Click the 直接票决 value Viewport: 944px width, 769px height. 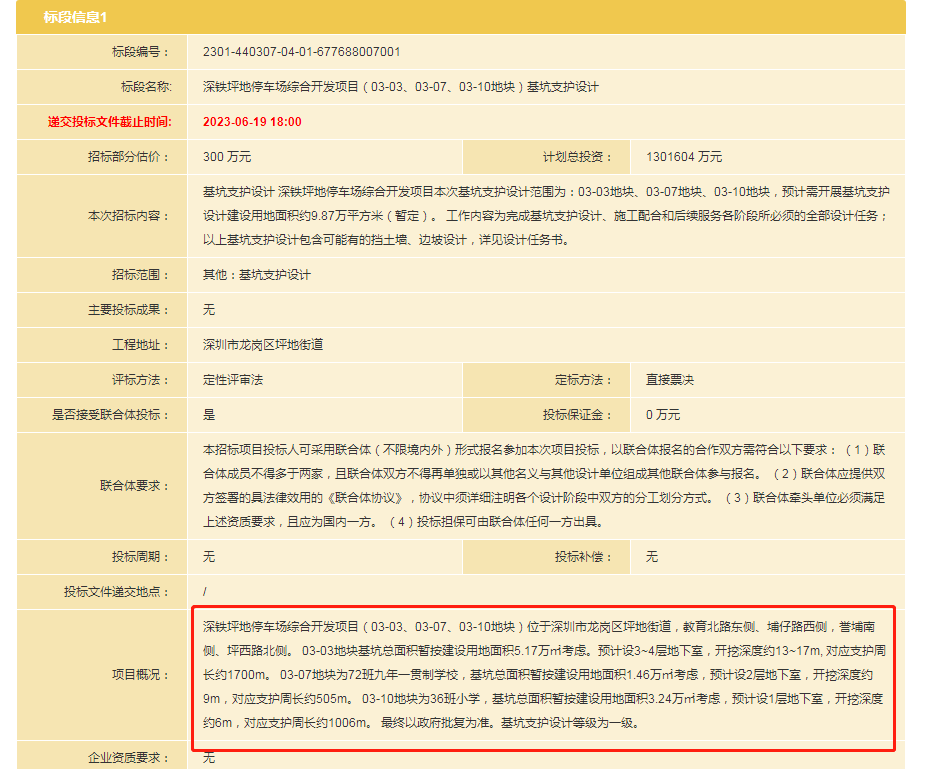tap(669, 380)
